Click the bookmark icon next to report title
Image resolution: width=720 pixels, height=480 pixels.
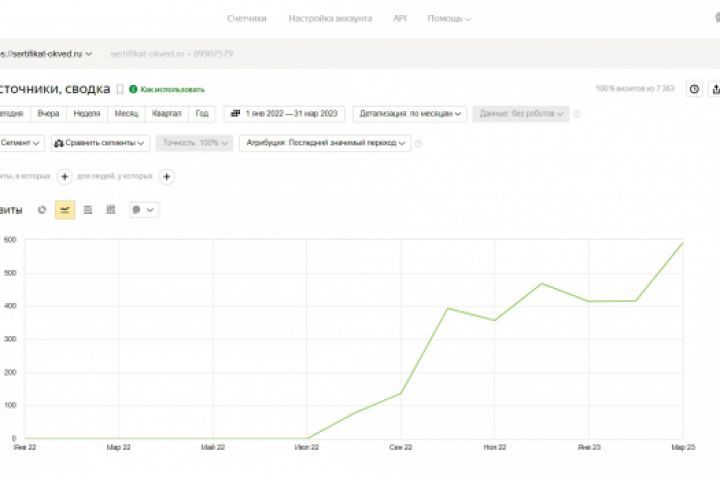(120, 89)
